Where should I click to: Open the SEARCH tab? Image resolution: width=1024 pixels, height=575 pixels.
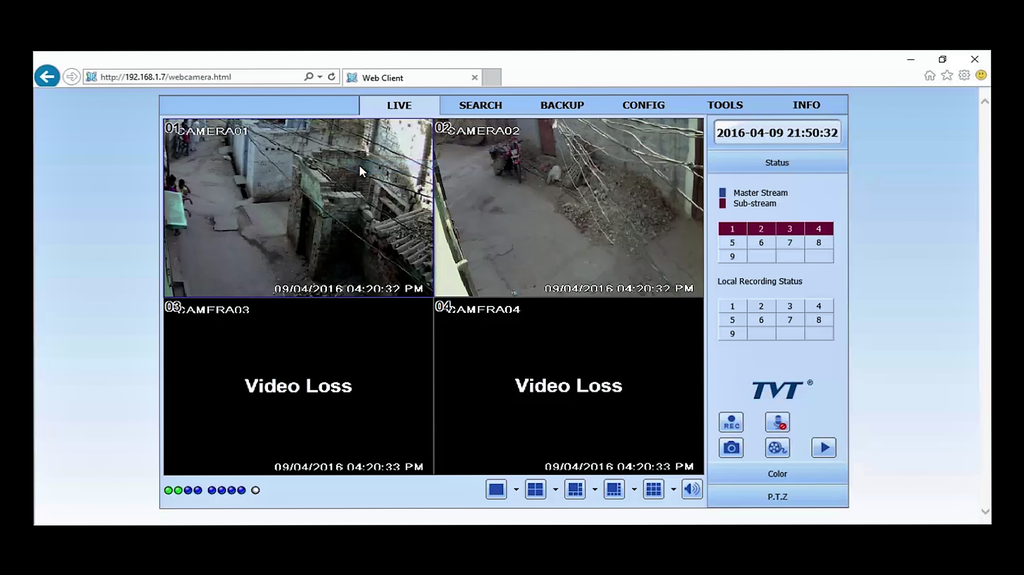click(x=480, y=105)
